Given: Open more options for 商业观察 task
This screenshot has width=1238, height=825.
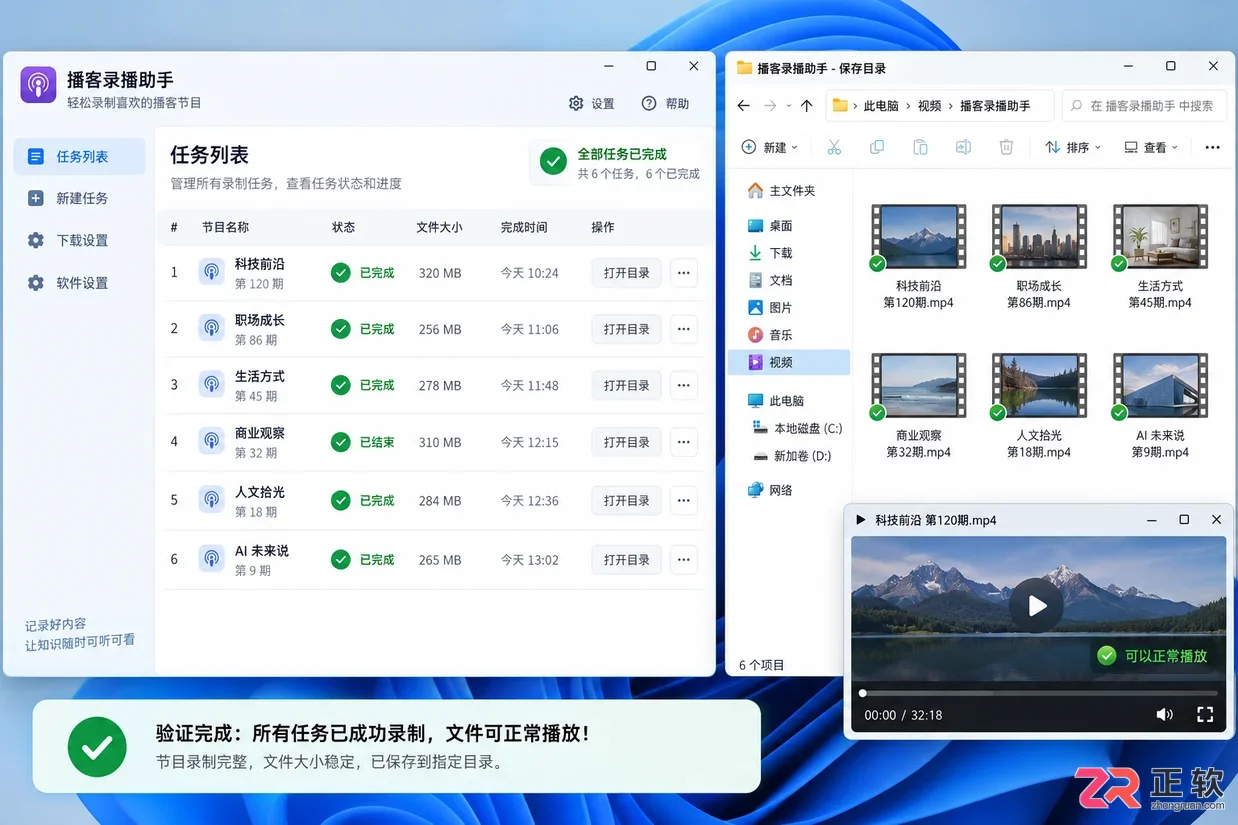Looking at the screenshot, I should (684, 442).
